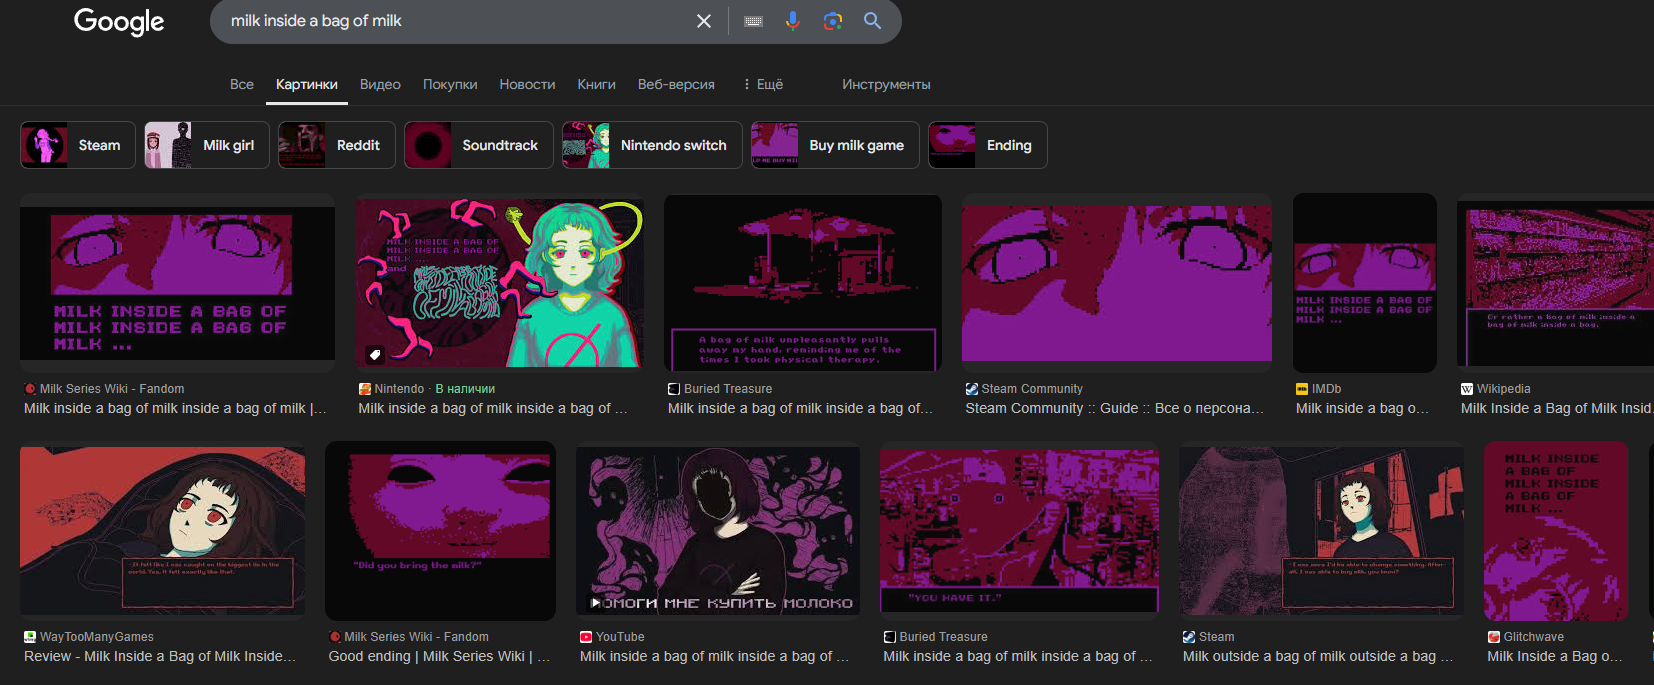Click the YouTube favicon under video result
The height and width of the screenshot is (685, 1654).
tap(586, 637)
